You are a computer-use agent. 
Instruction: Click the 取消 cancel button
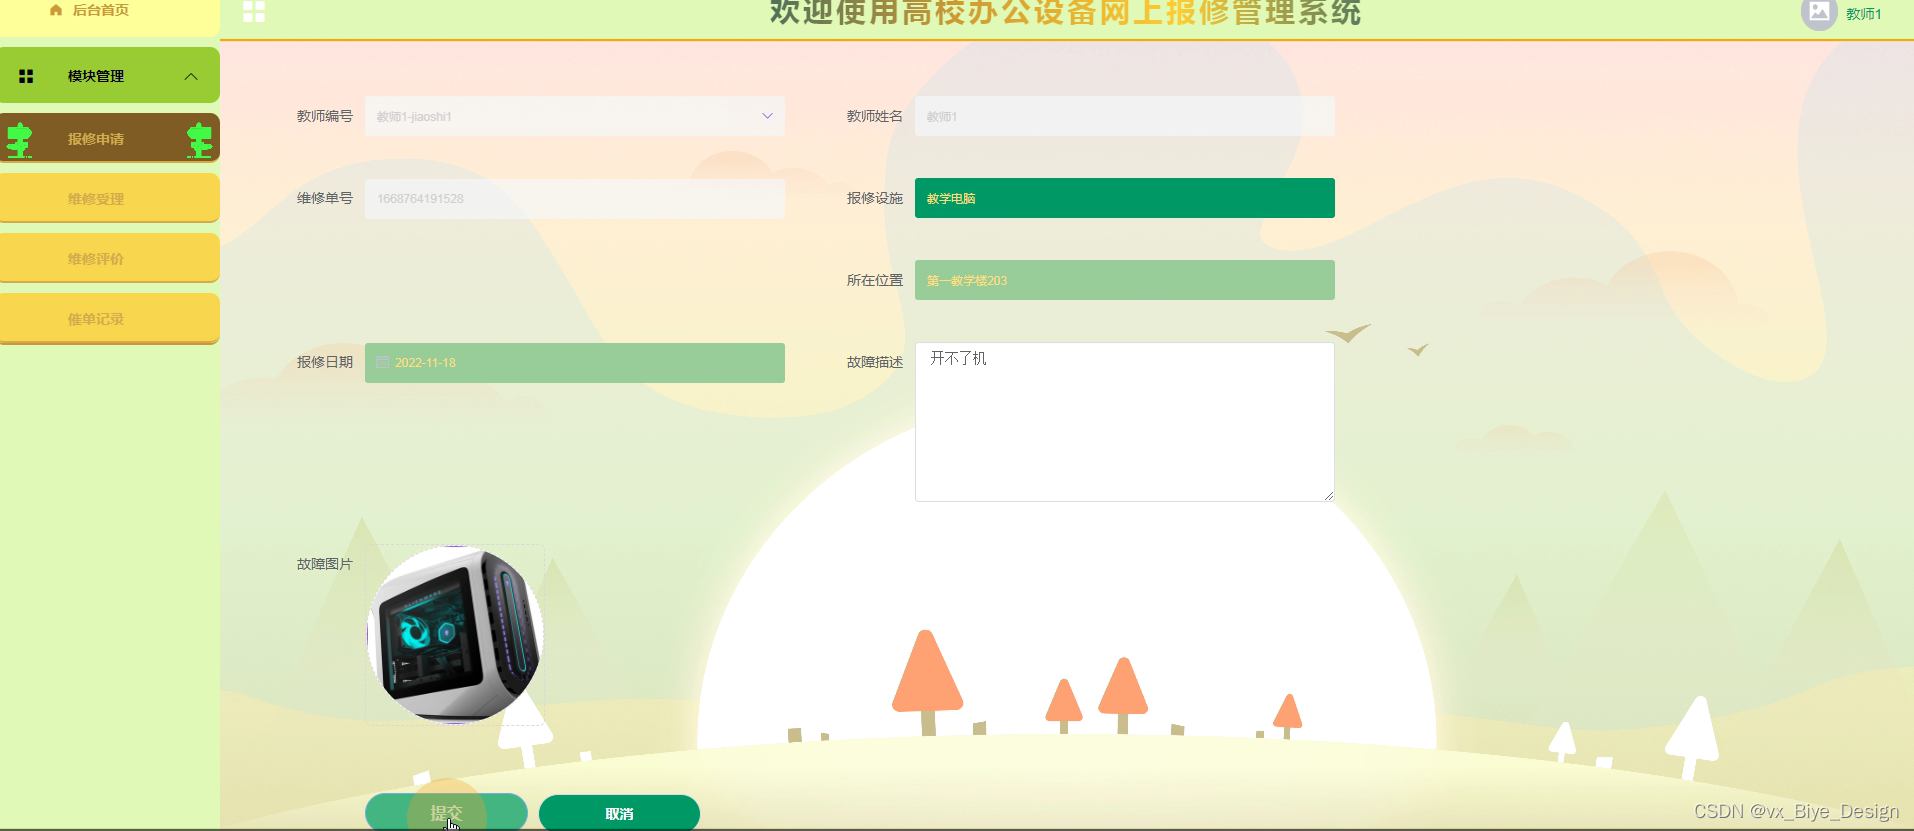(x=619, y=813)
